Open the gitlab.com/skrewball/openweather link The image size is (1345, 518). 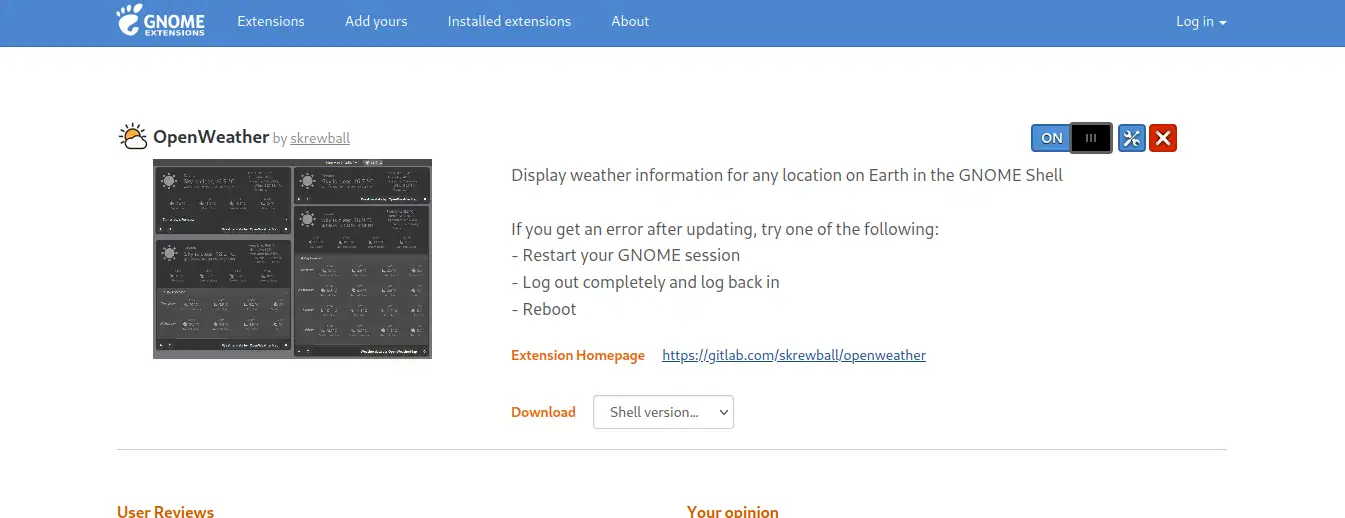point(794,355)
